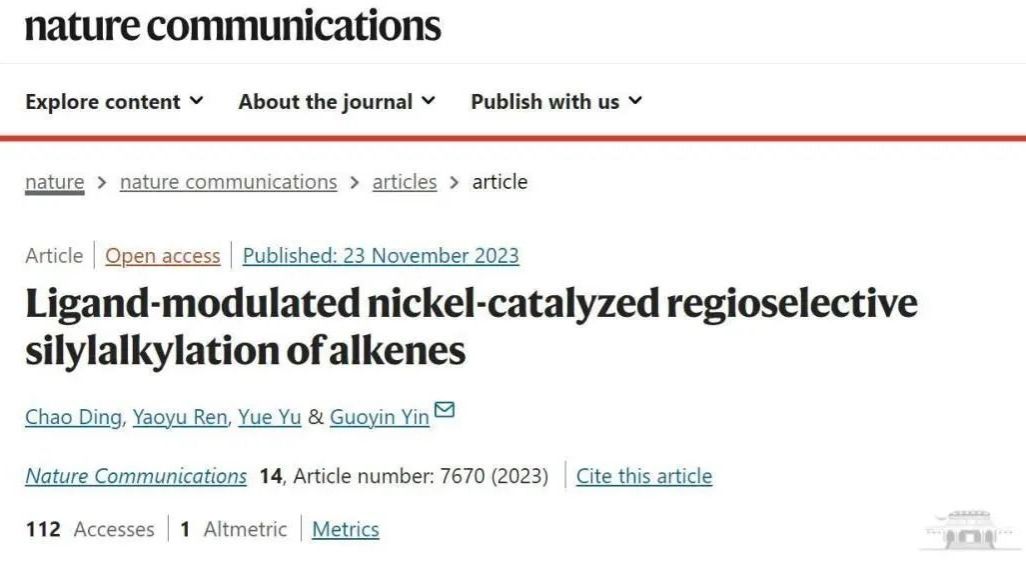Click the envelope icon beside Guoyin Yin
Viewport: 1026px width, 578px height.
coord(444,409)
